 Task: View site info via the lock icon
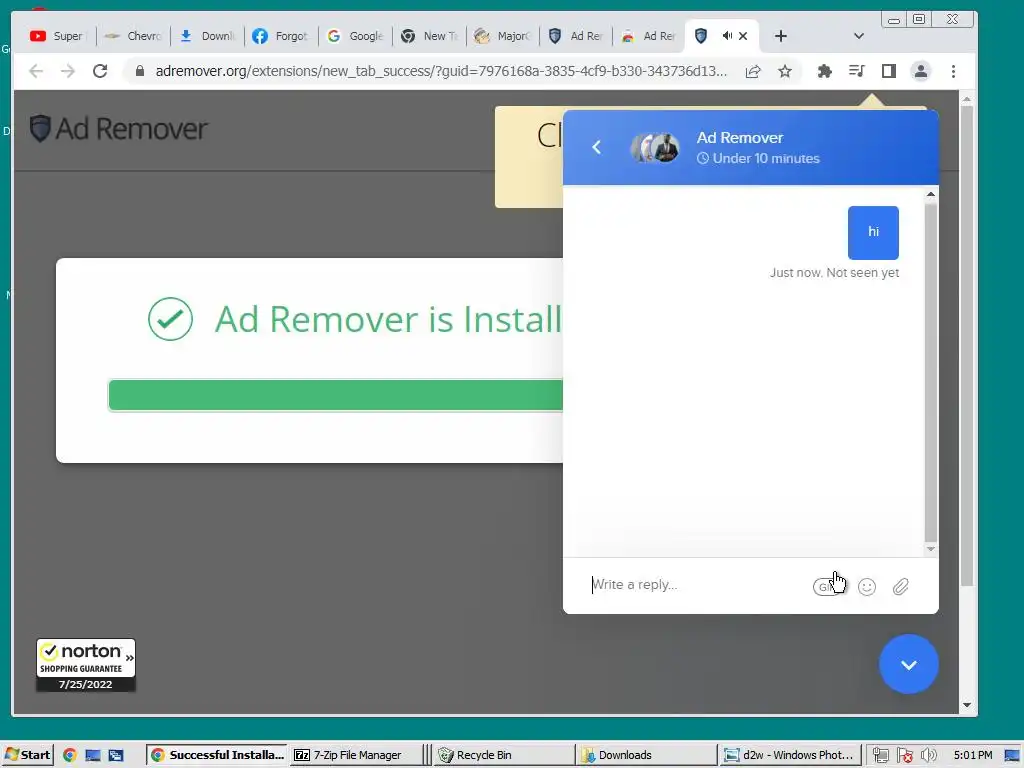pos(139,71)
